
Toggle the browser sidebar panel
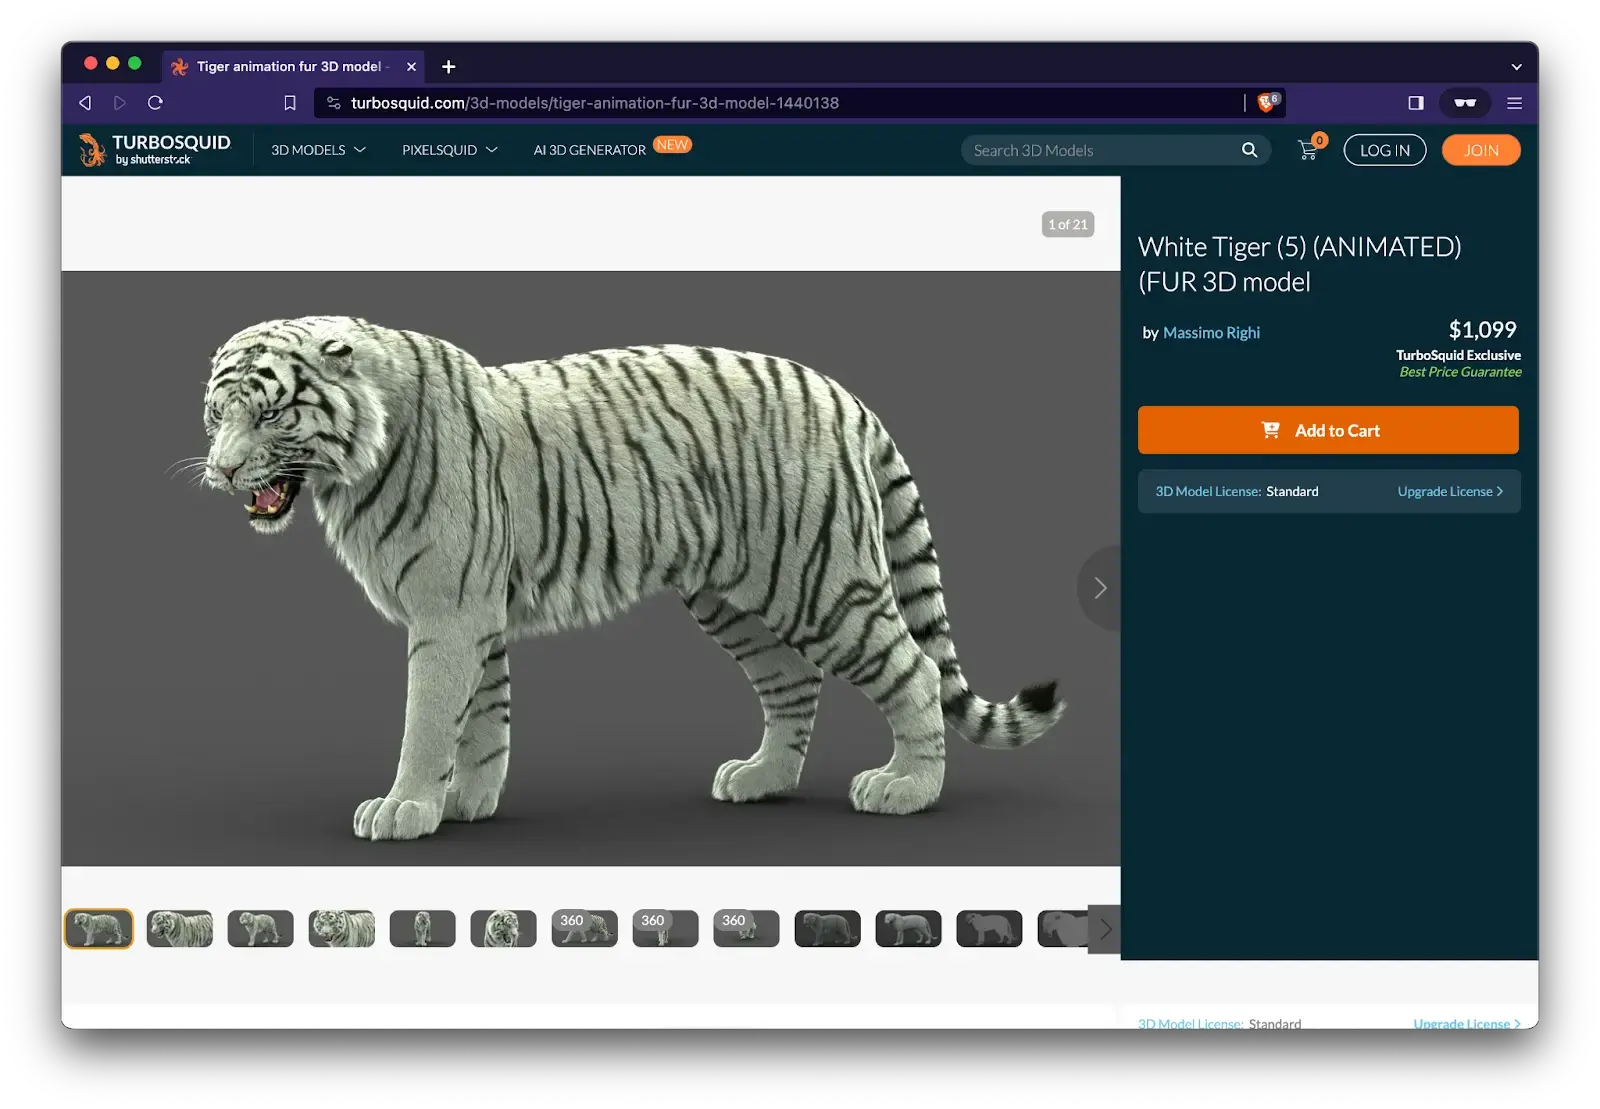pyautogui.click(x=1415, y=103)
